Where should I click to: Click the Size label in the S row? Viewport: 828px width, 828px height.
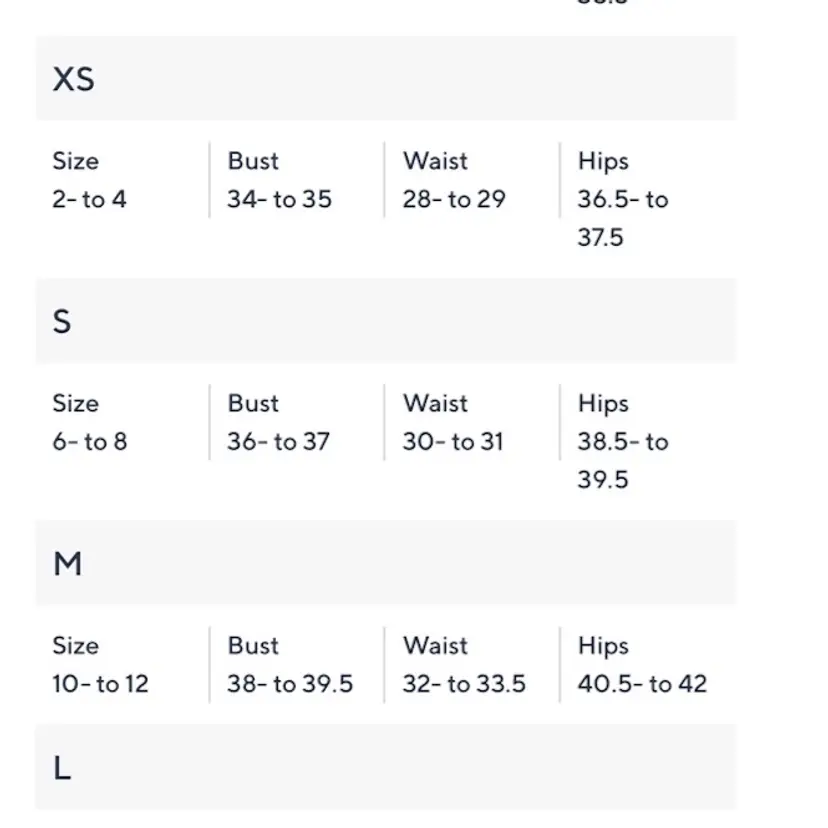pyautogui.click(x=75, y=403)
